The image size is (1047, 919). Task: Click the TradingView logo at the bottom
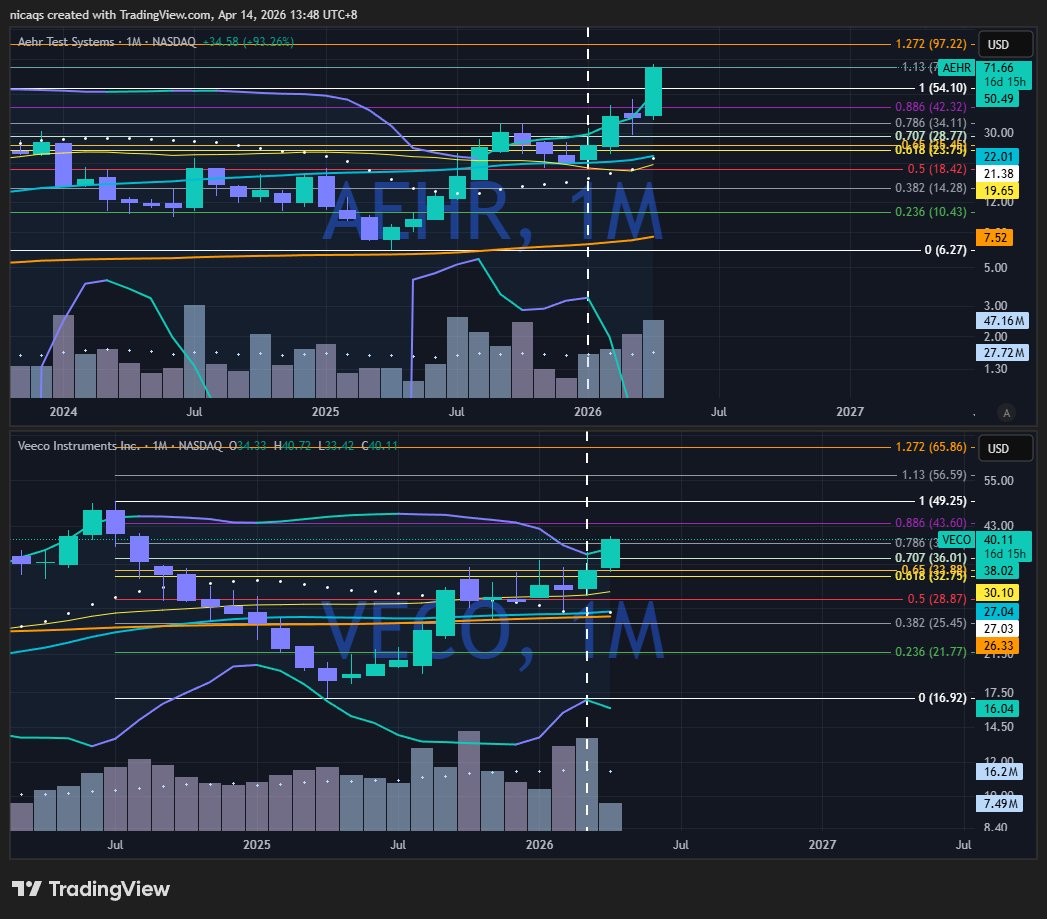click(x=91, y=889)
